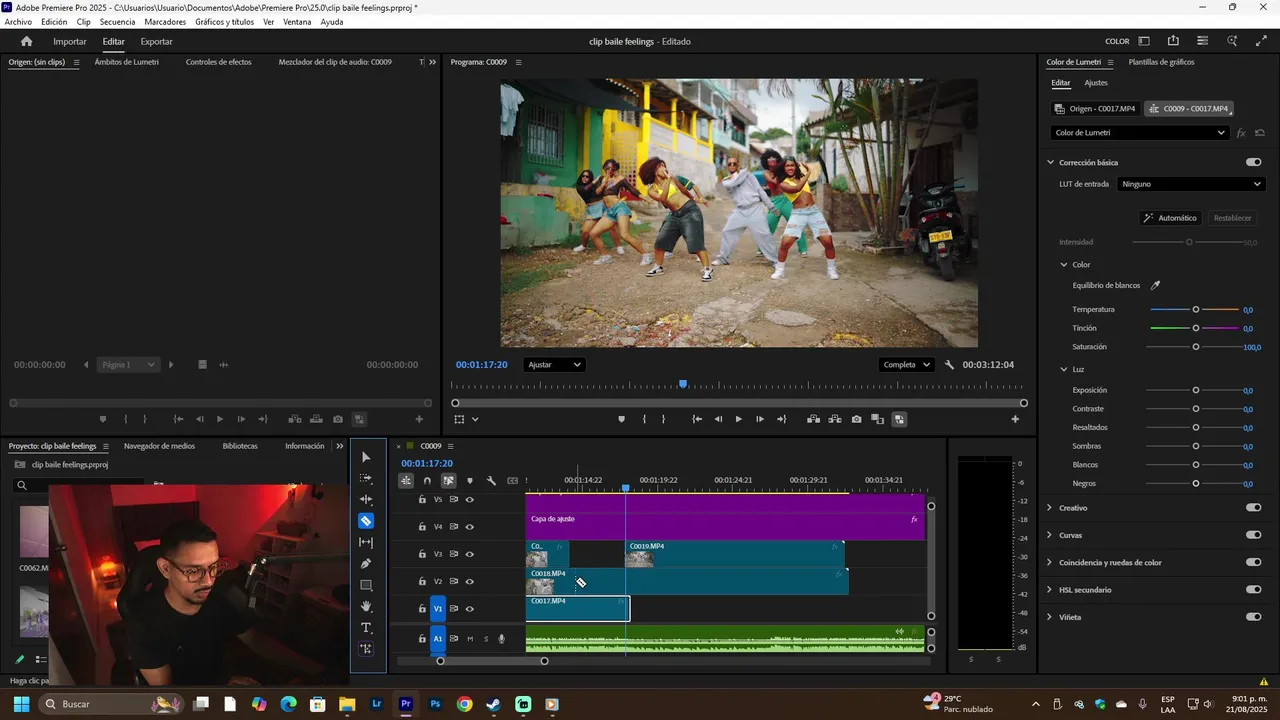Select Origen - C0017.MP4 clip button
Image resolution: width=1280 pixels, height=720 pixels.
coord(1095,108)
